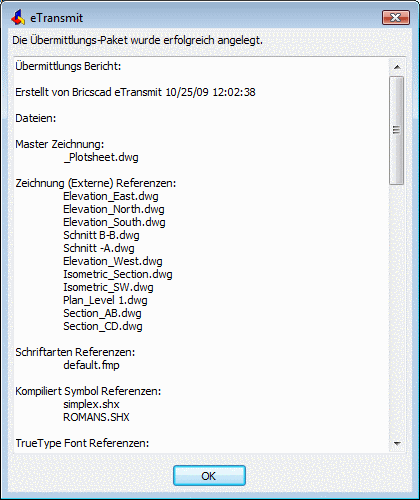Click Plan_Level 1.dwg in the report
This screenshot has height=500, width=420.
click(x=105, y=300)
